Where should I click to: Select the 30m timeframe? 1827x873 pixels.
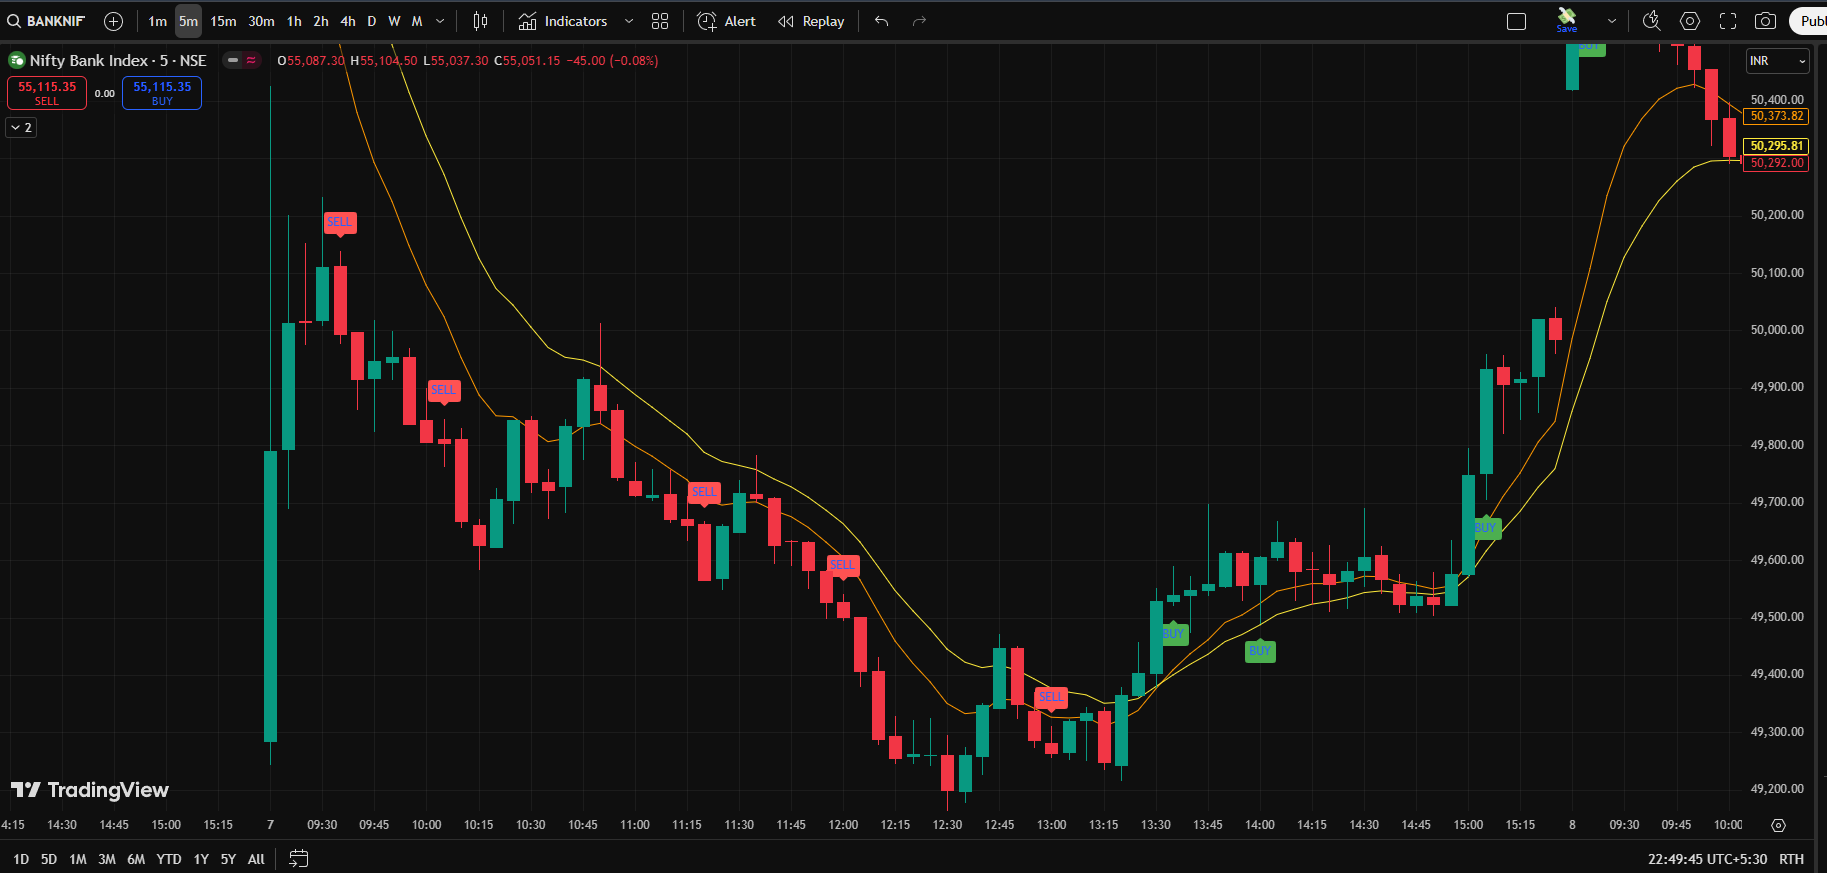[261, 21]
